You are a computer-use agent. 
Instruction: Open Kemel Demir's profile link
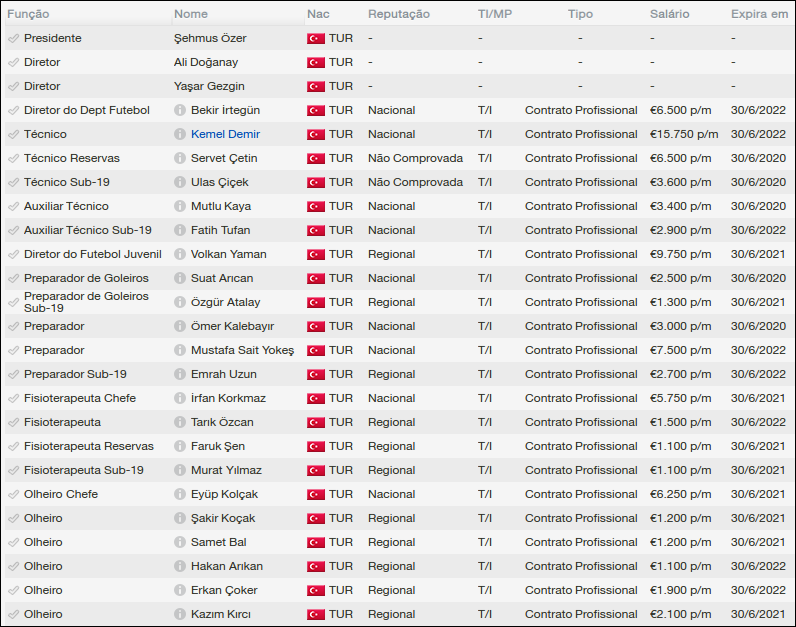(224, 134)
